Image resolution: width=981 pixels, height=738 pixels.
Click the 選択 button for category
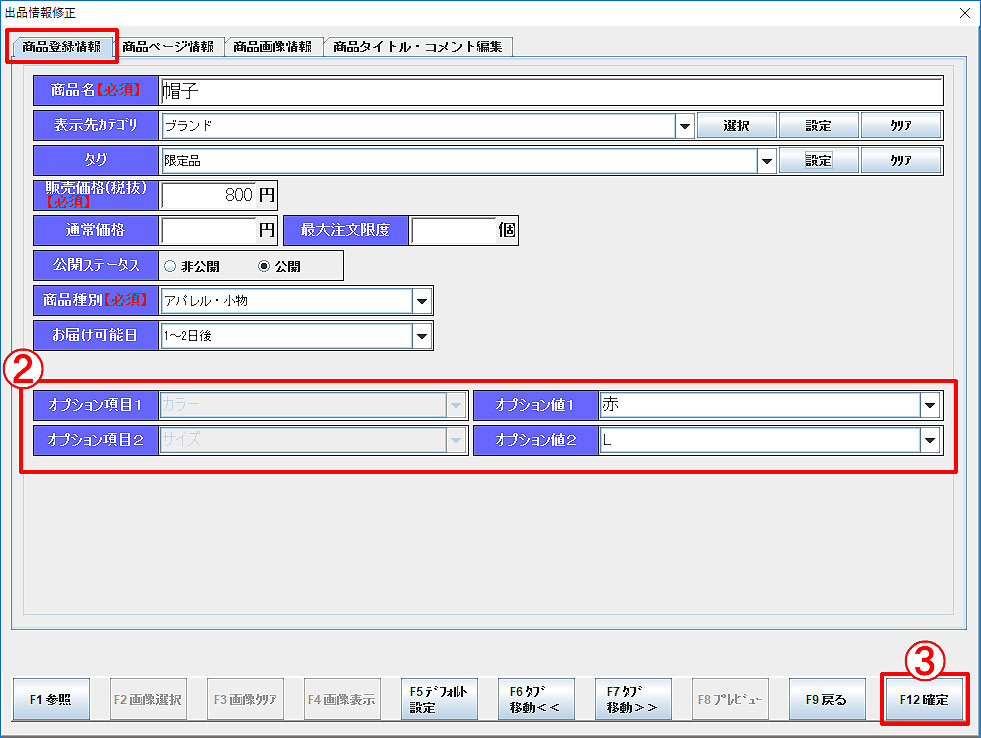tap(736, 126)
